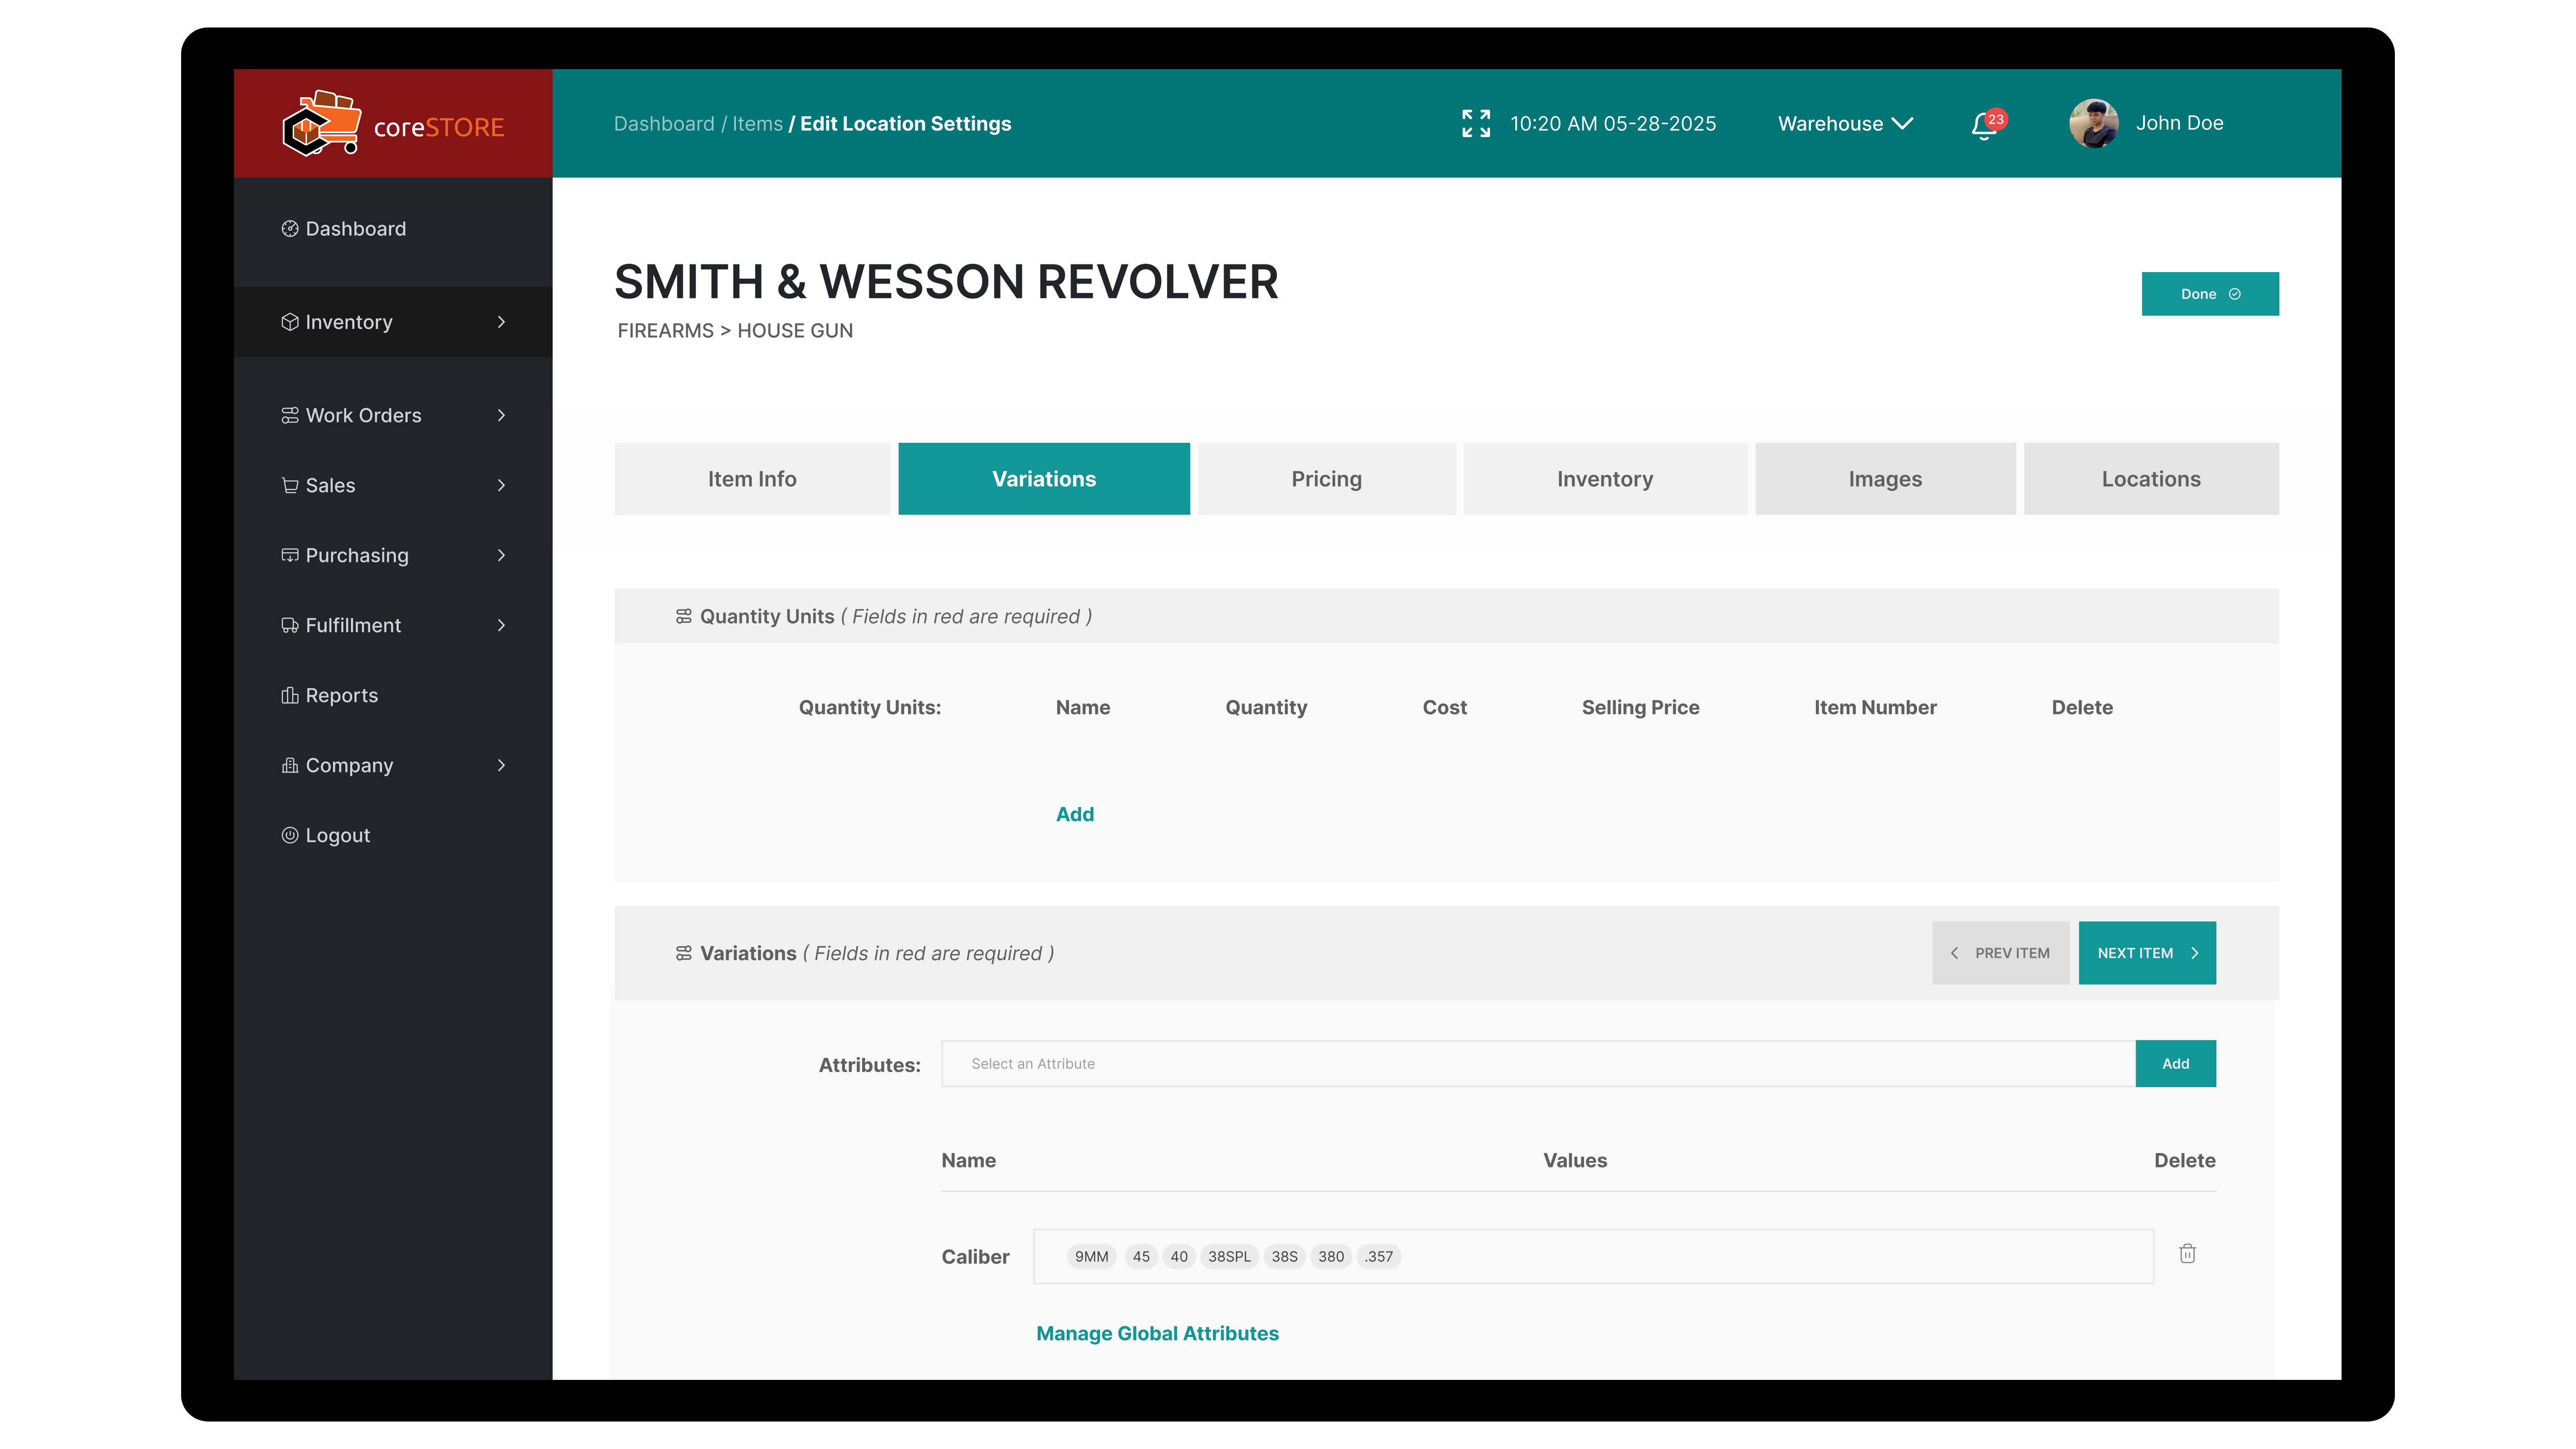
Task: Expand the Sales sidebar chevron
Action: click(501, 485)
